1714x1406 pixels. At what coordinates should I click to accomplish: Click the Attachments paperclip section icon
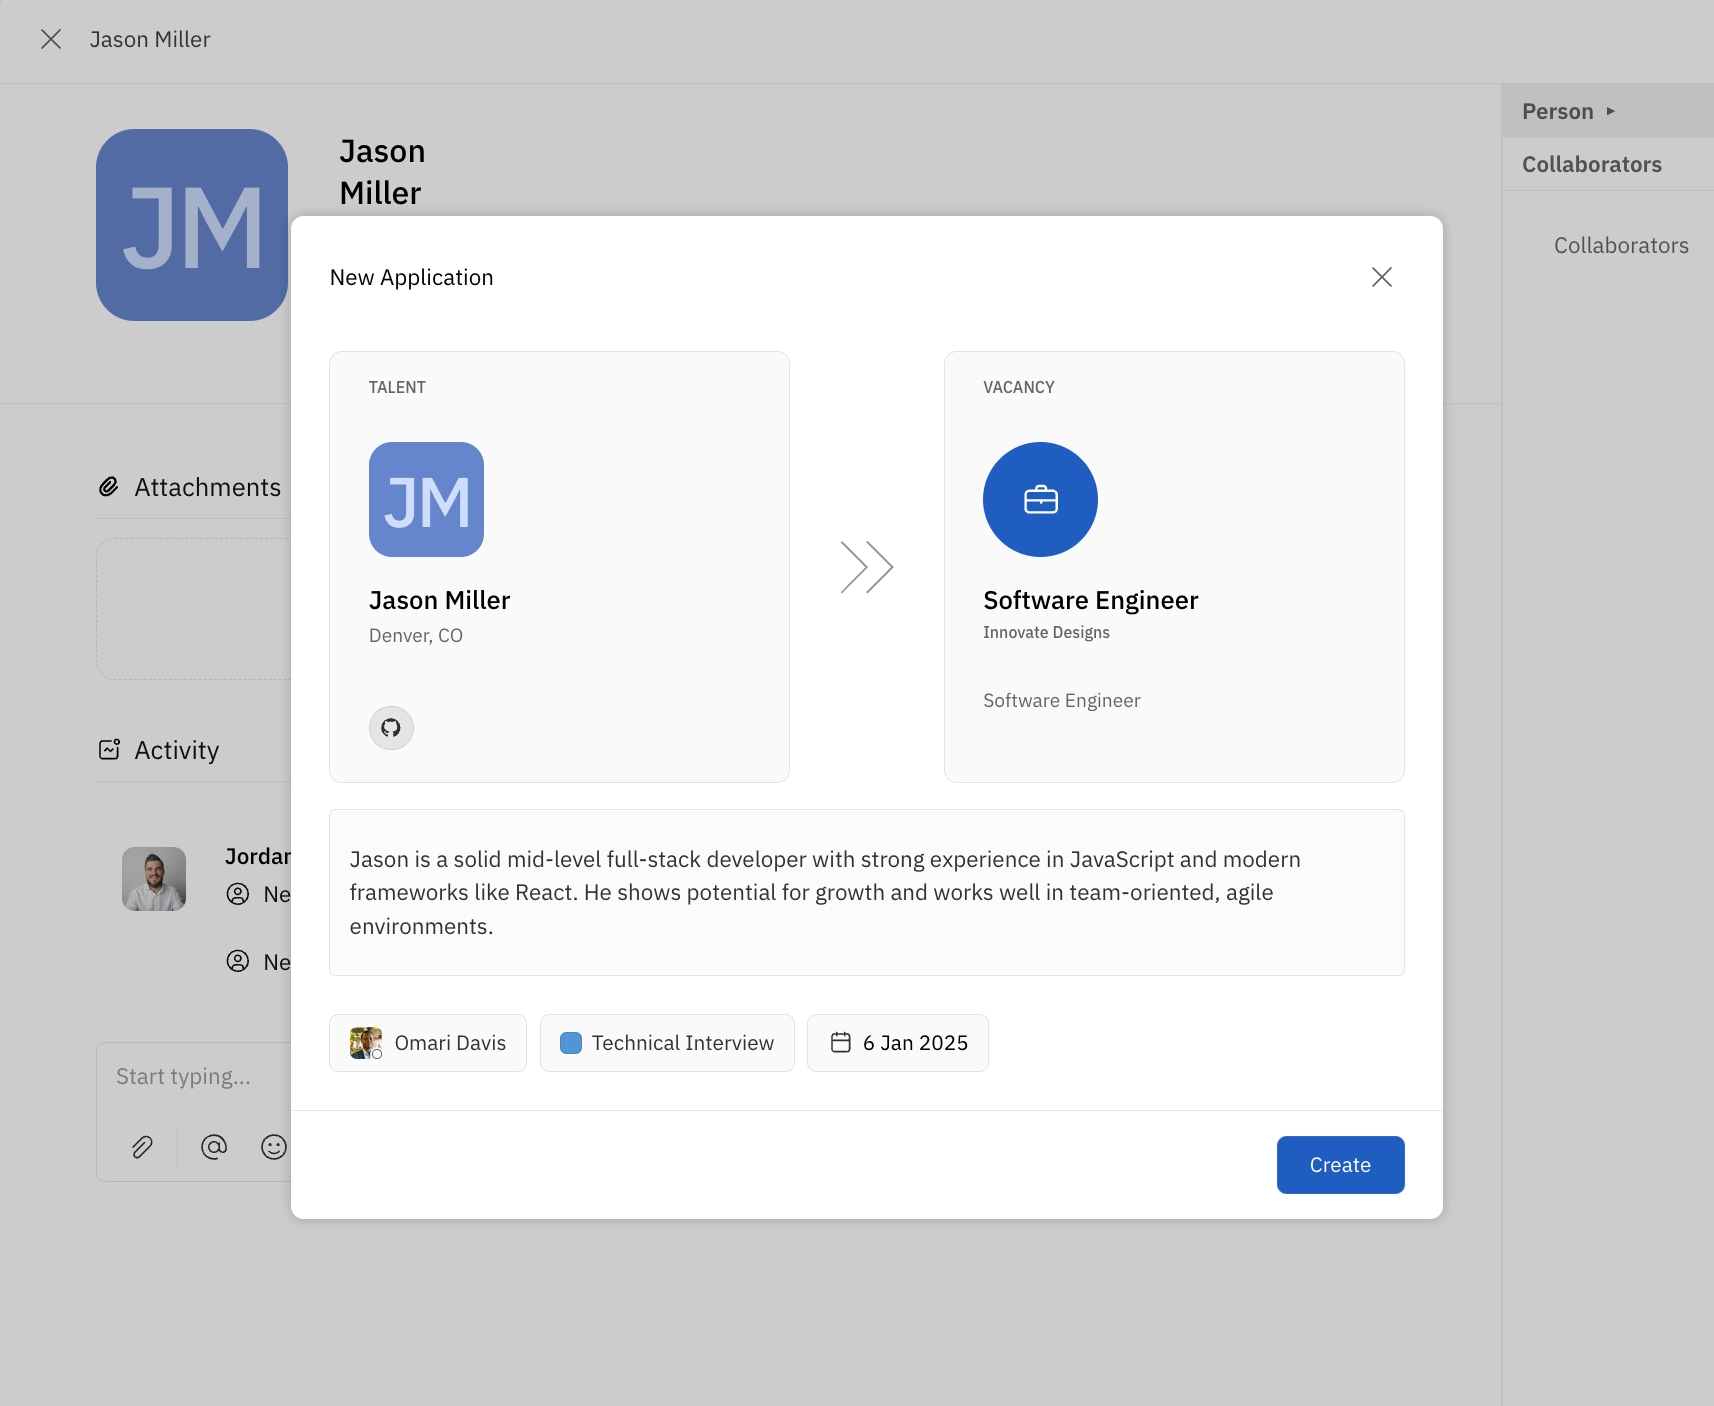(110, 487)
